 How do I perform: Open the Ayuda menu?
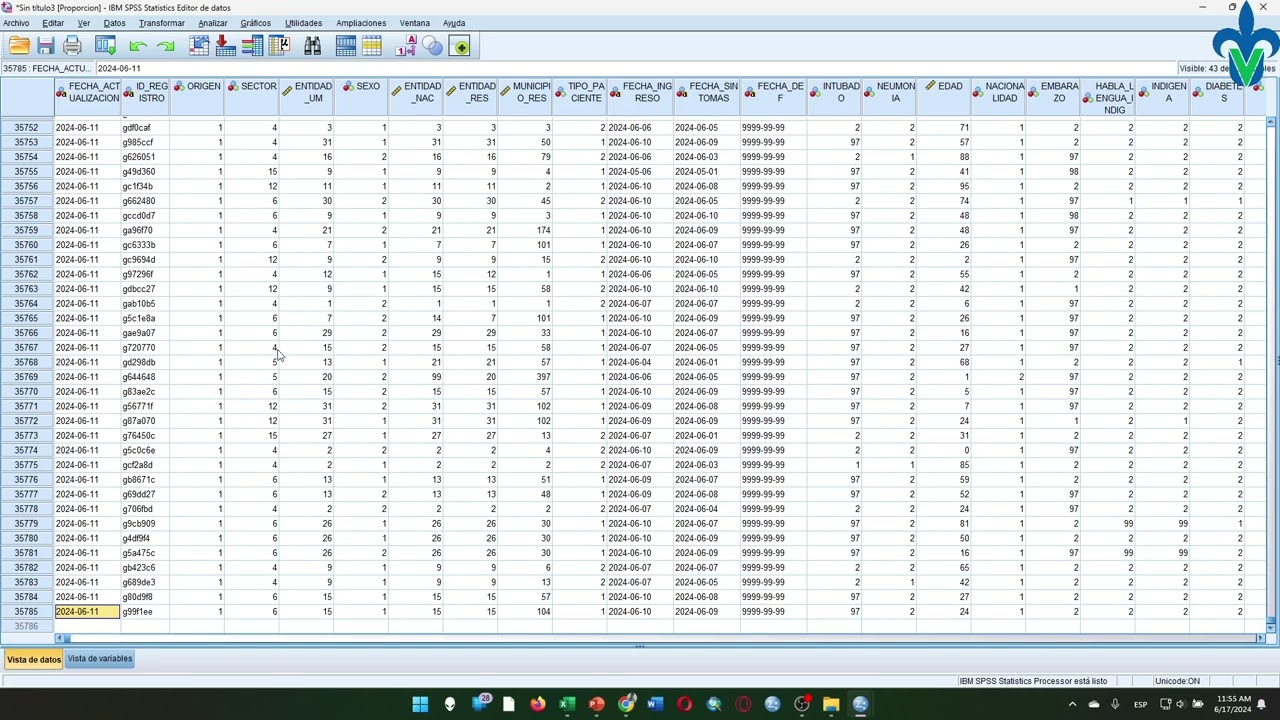coord(454,23)
